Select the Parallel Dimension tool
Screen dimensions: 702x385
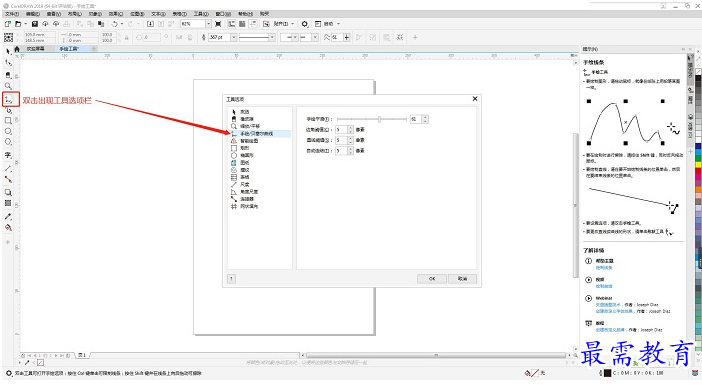click(x=8, y=169)
